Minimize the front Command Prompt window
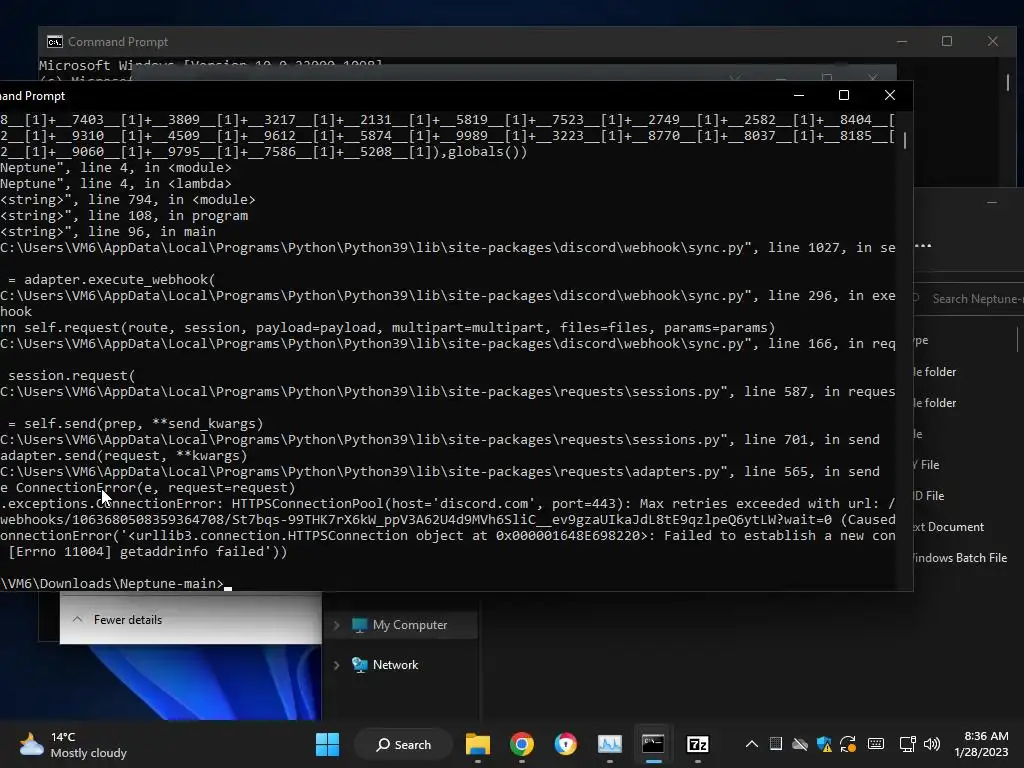Screen dimensions: 1024x768 (x=799, y=95)
